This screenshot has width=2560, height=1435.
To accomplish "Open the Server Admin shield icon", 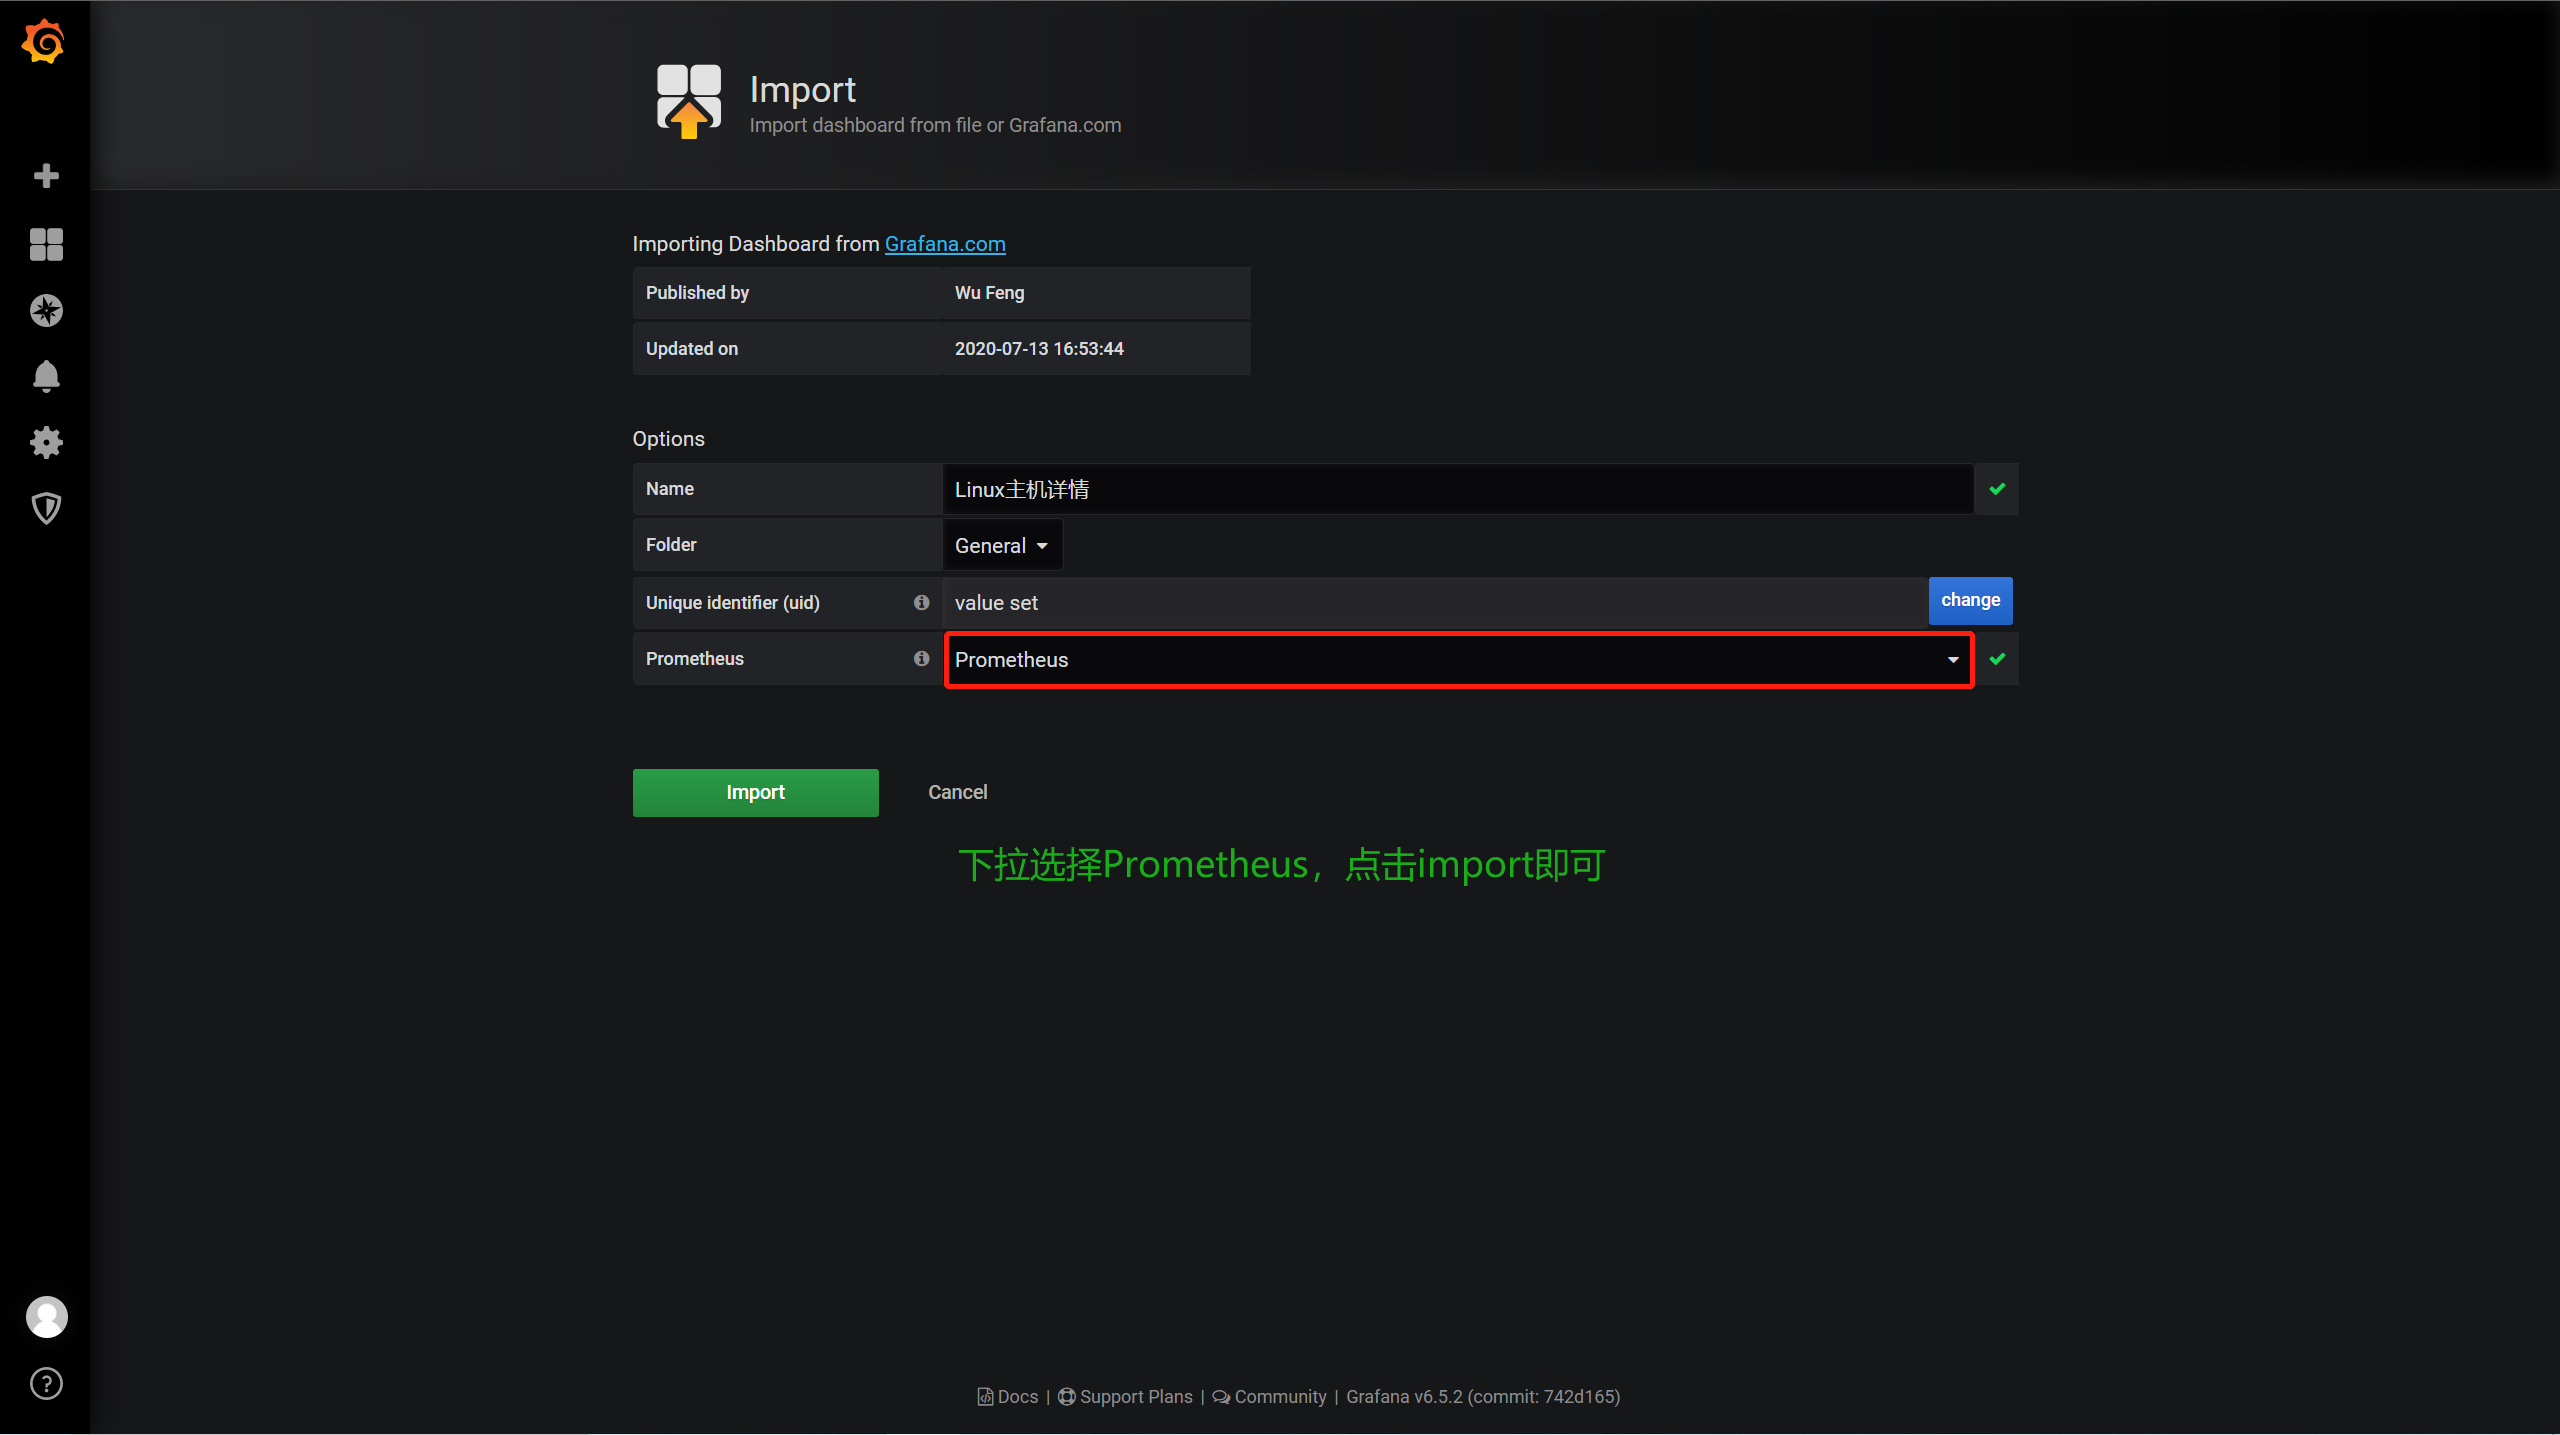I will point(46,508).
